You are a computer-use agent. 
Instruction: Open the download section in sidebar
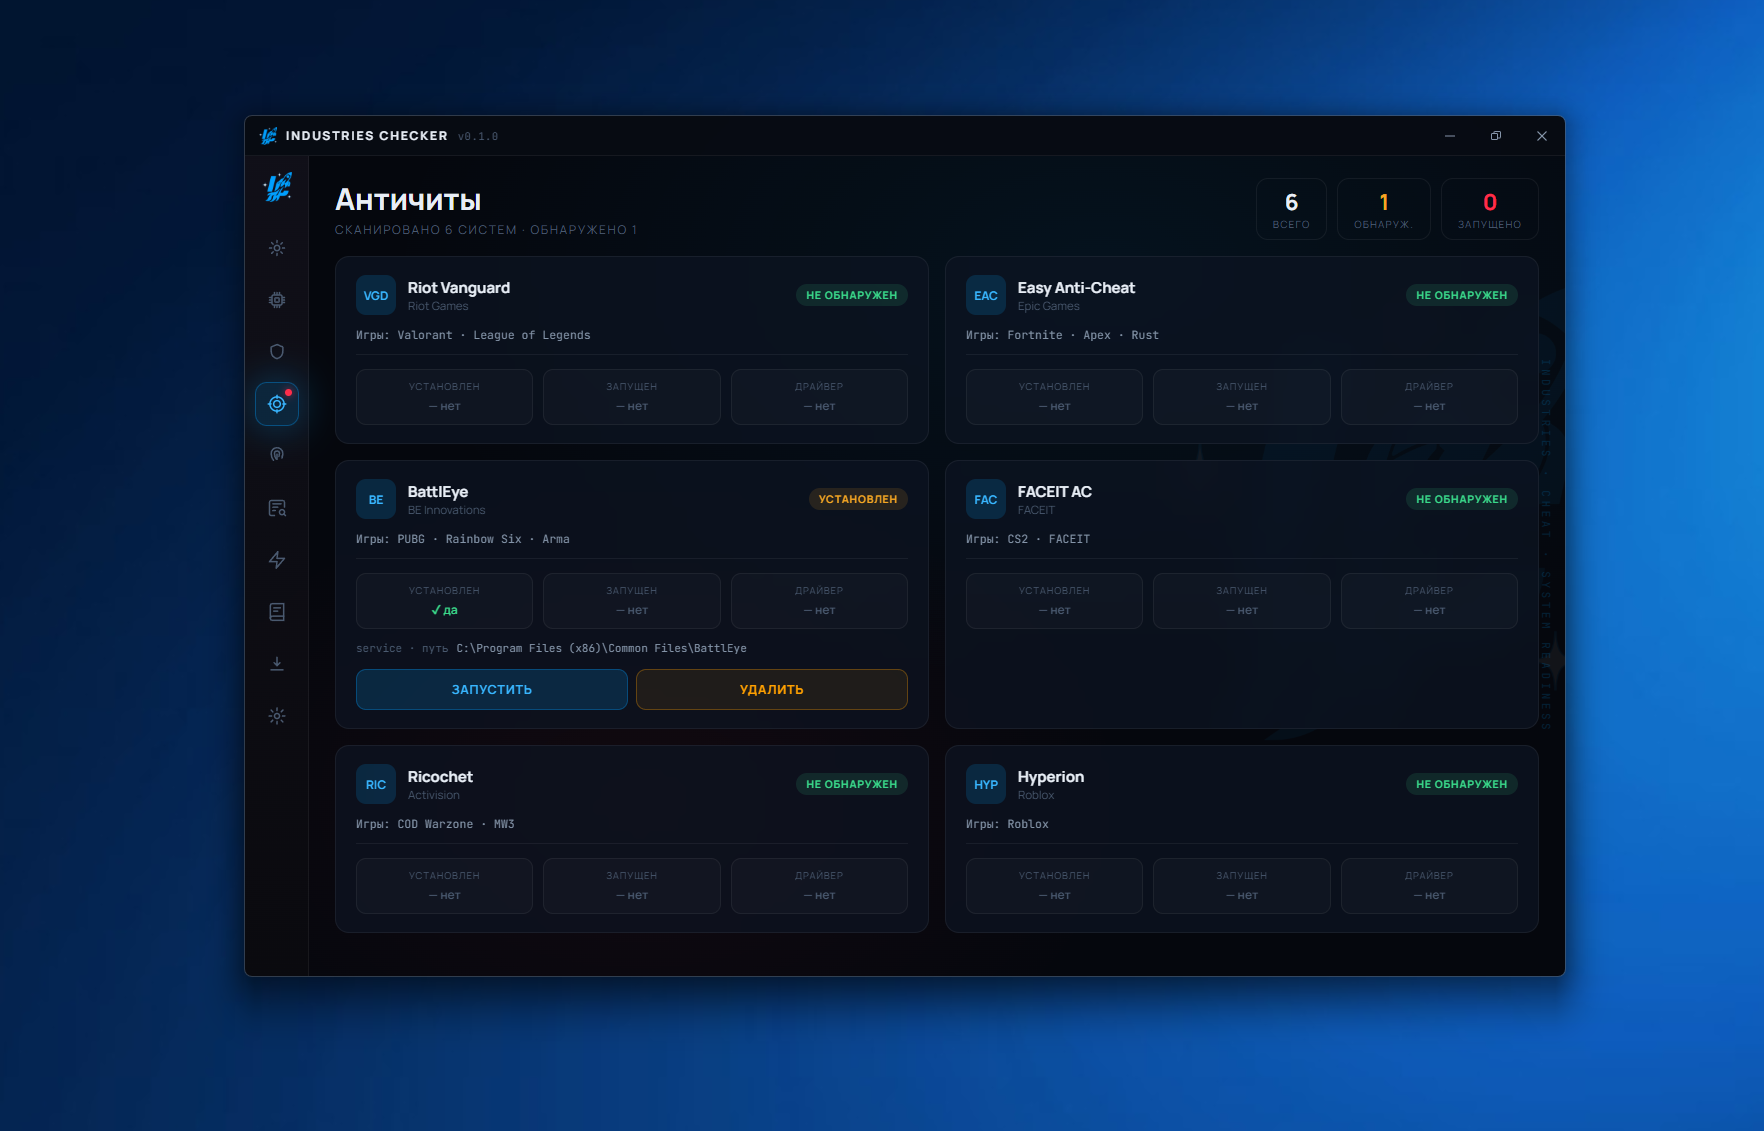pos(277,664)
